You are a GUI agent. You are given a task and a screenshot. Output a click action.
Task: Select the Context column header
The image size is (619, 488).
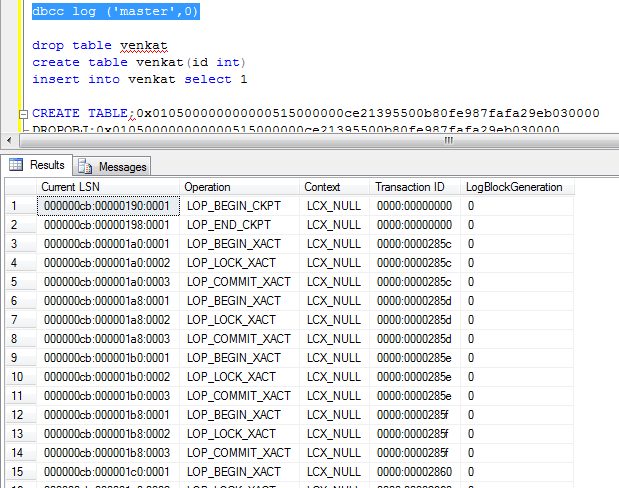[334, 187]
